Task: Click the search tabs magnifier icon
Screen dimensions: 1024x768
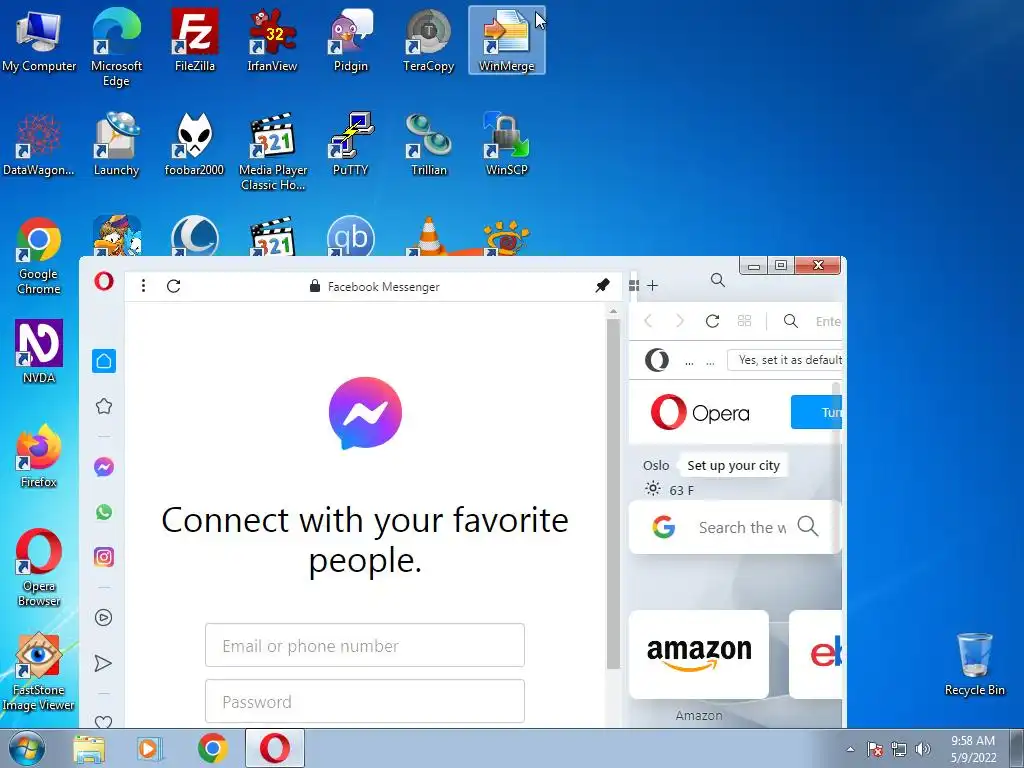Action: point(718,280)
